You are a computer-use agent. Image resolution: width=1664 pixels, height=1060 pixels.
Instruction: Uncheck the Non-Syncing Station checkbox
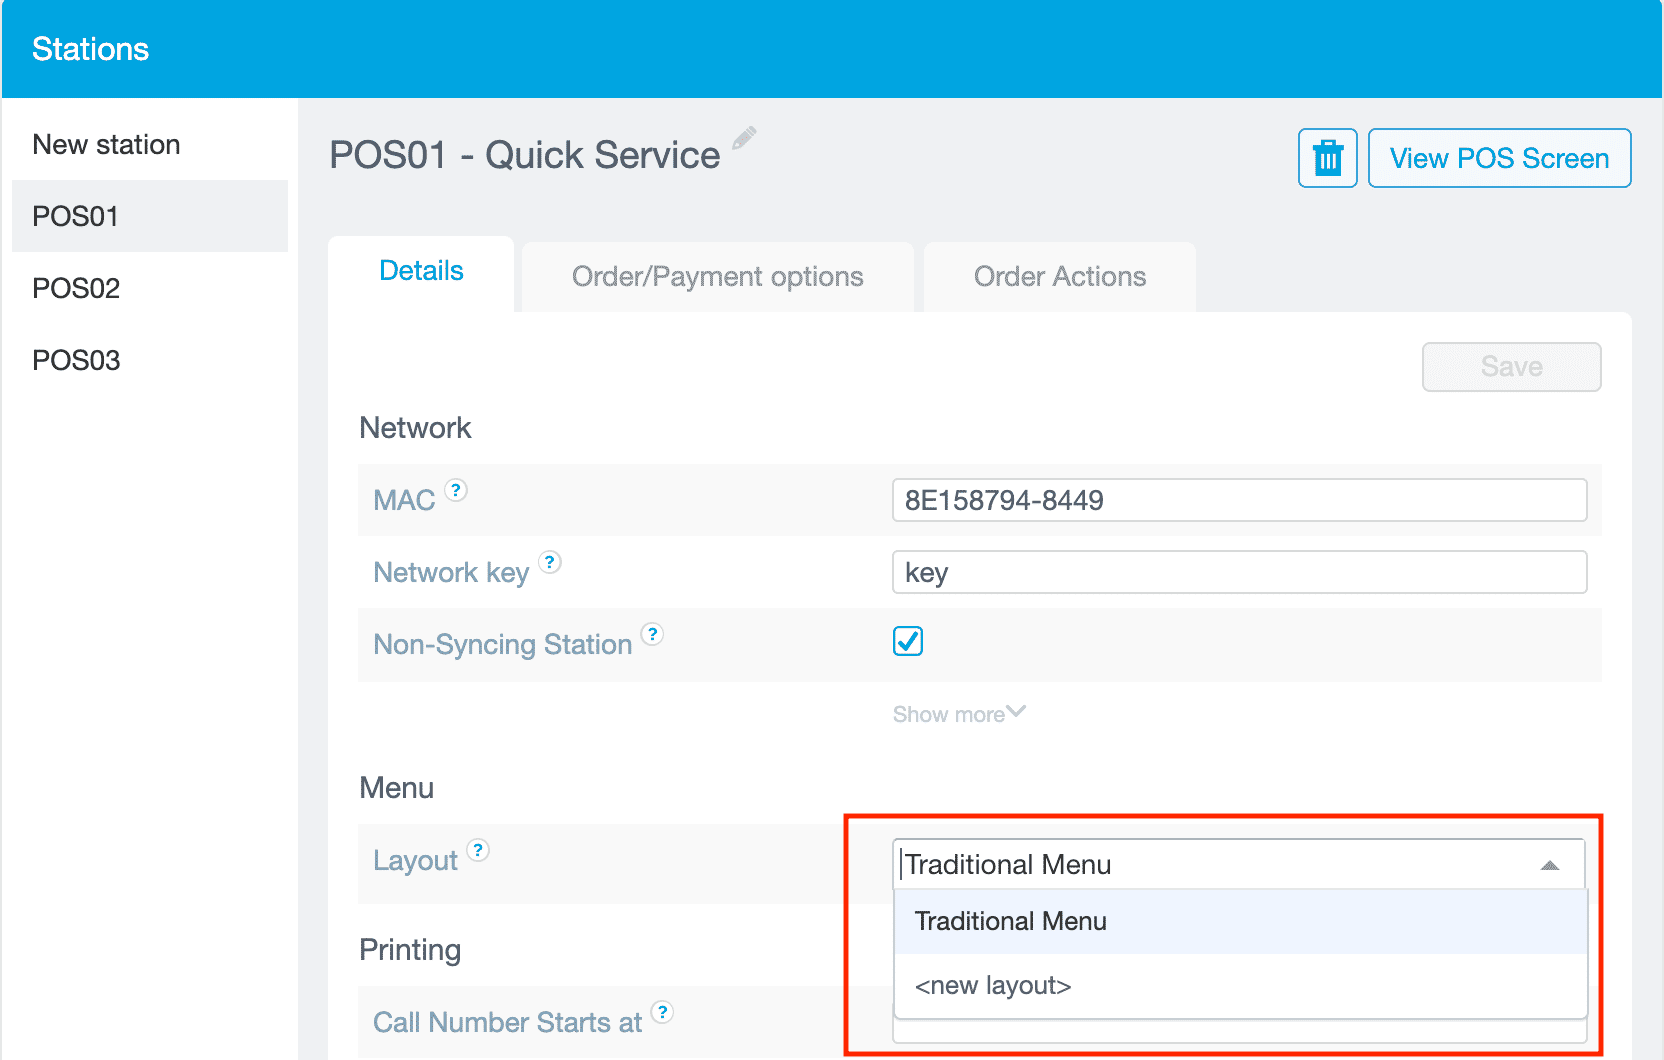point(908,641)
